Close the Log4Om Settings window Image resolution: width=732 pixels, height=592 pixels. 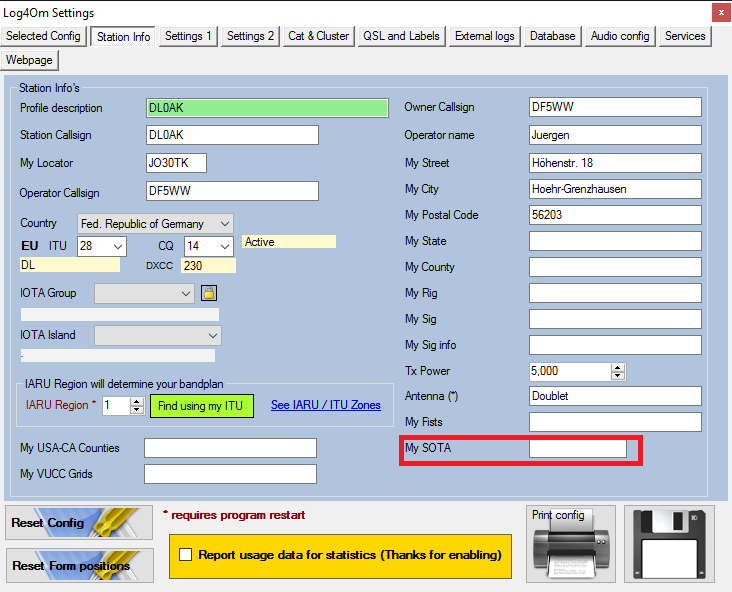click(721, 13)
